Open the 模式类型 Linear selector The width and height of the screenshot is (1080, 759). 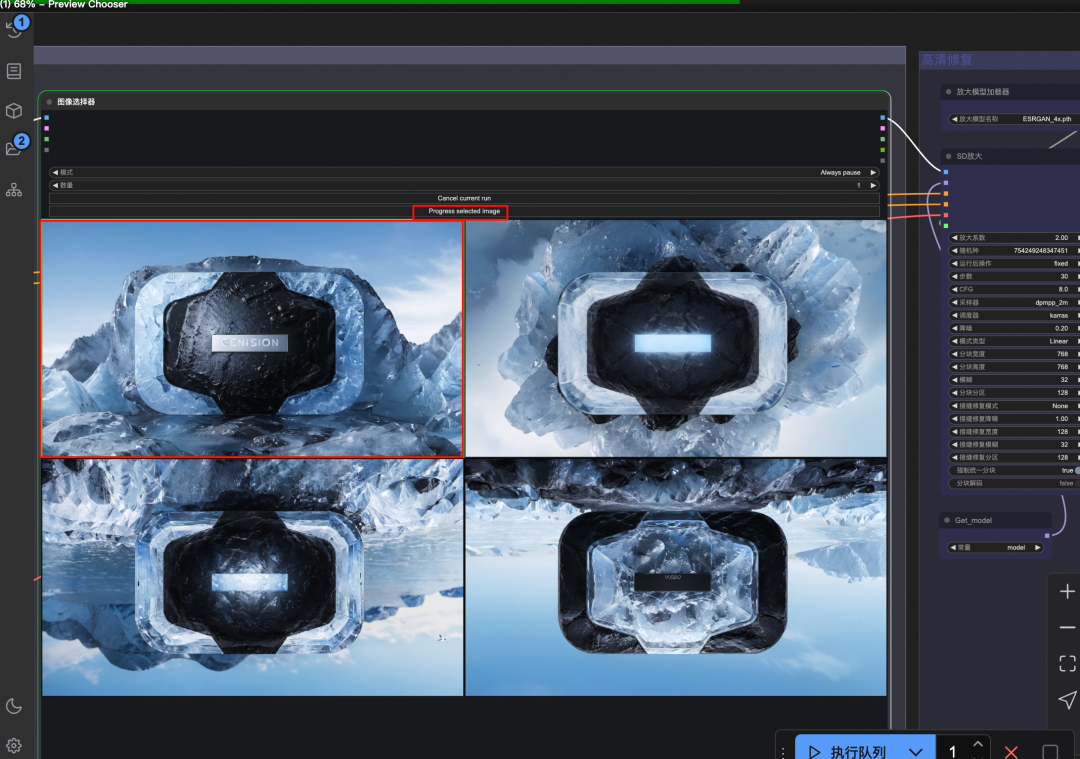pos(1014,341)
